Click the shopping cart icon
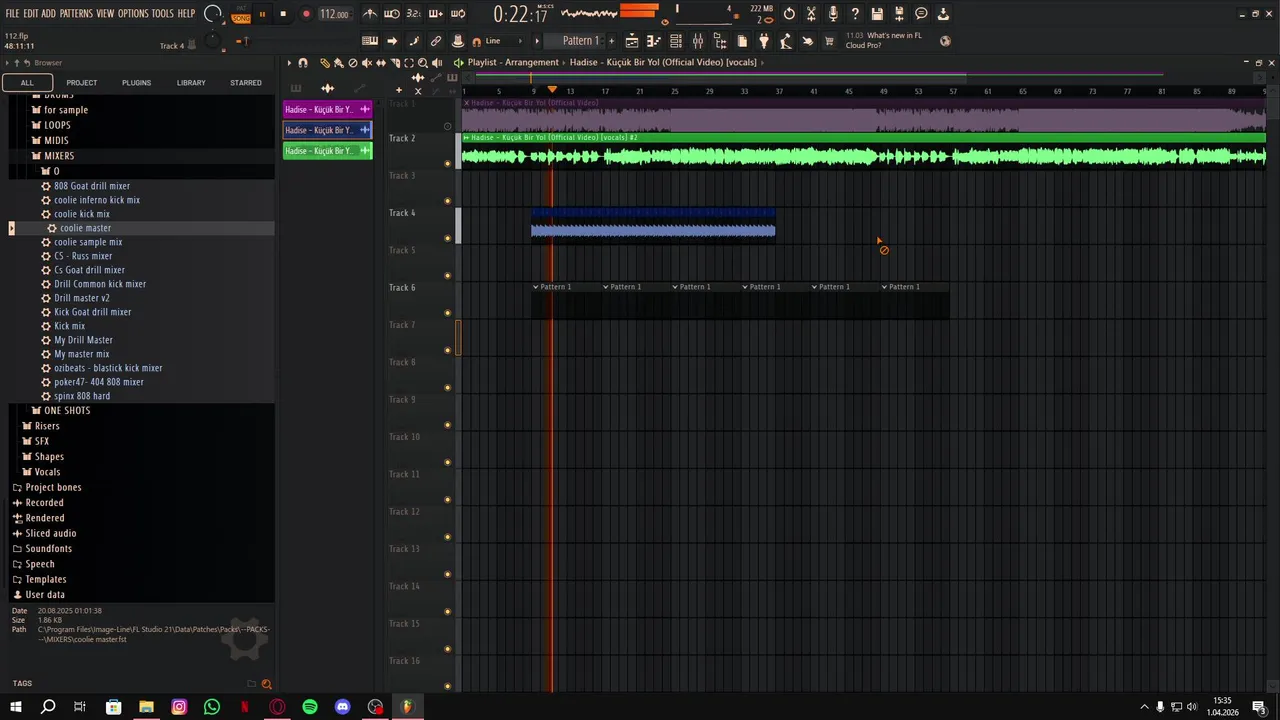The height and width of the screenshot is (720, 1280). (x=829, y=41)
